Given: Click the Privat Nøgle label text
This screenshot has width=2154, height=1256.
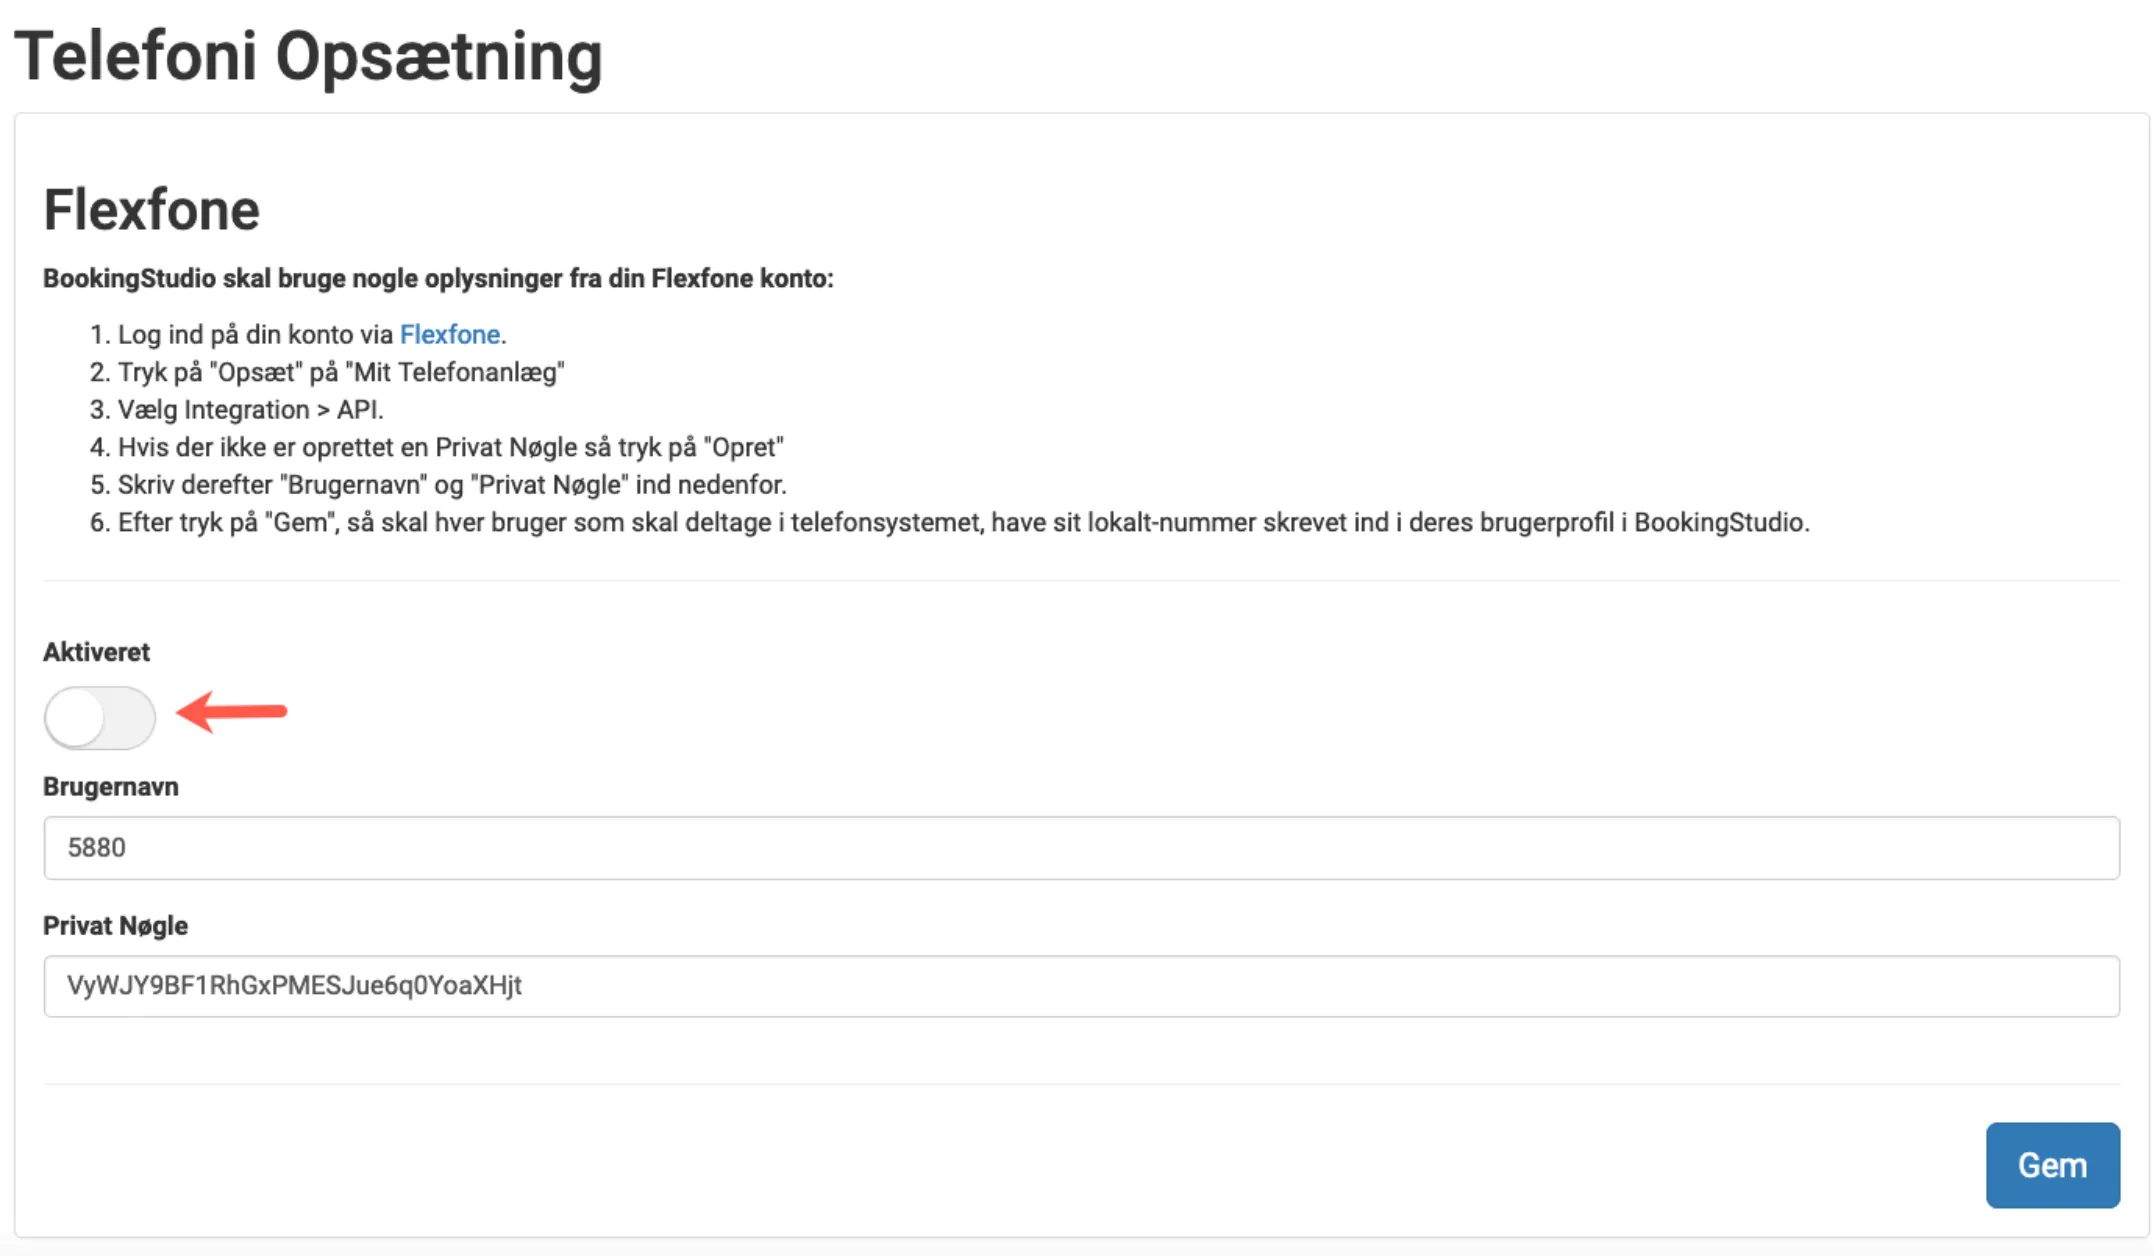Looking at the screenshot, I should click(x=115, y=926).
